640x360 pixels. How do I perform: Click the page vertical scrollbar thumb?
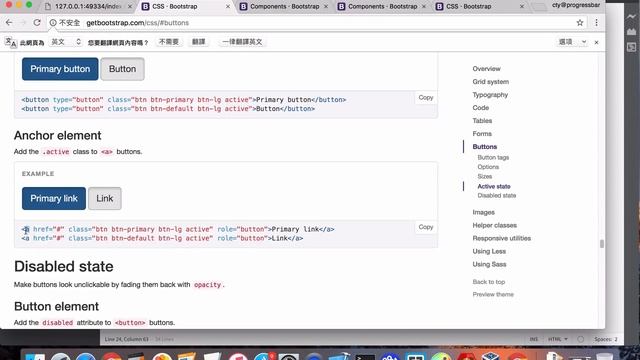pyautogui.click(x=602, y=244)
